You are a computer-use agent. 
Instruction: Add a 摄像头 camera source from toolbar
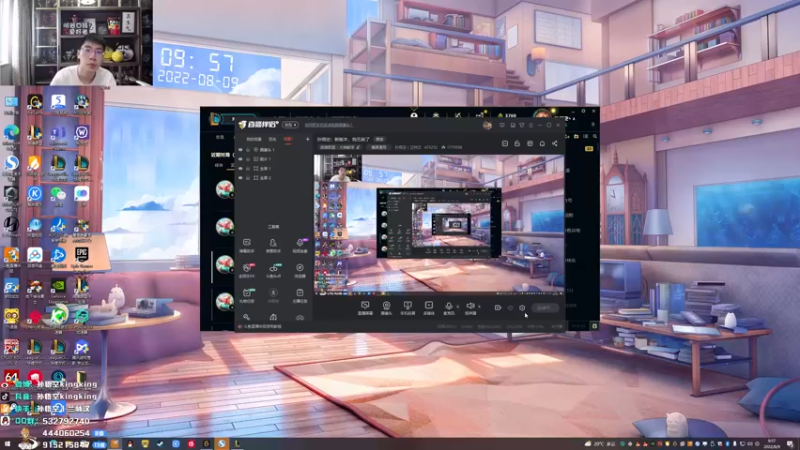(386, 308)
